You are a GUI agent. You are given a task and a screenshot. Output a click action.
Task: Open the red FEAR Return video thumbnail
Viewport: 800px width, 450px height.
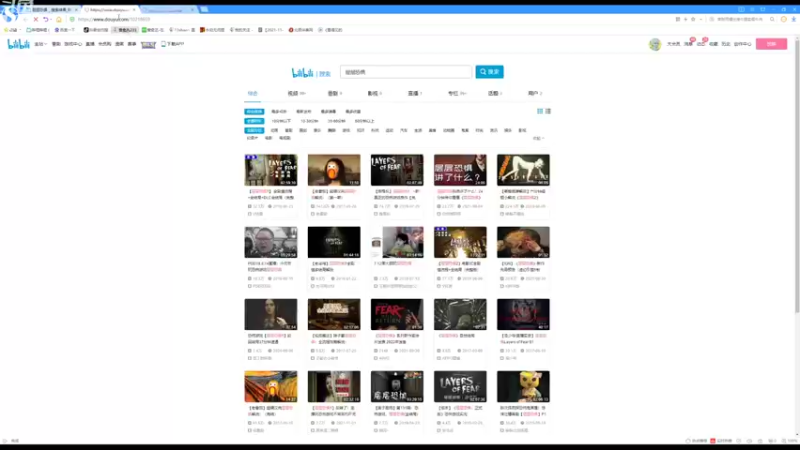[397, 314]
